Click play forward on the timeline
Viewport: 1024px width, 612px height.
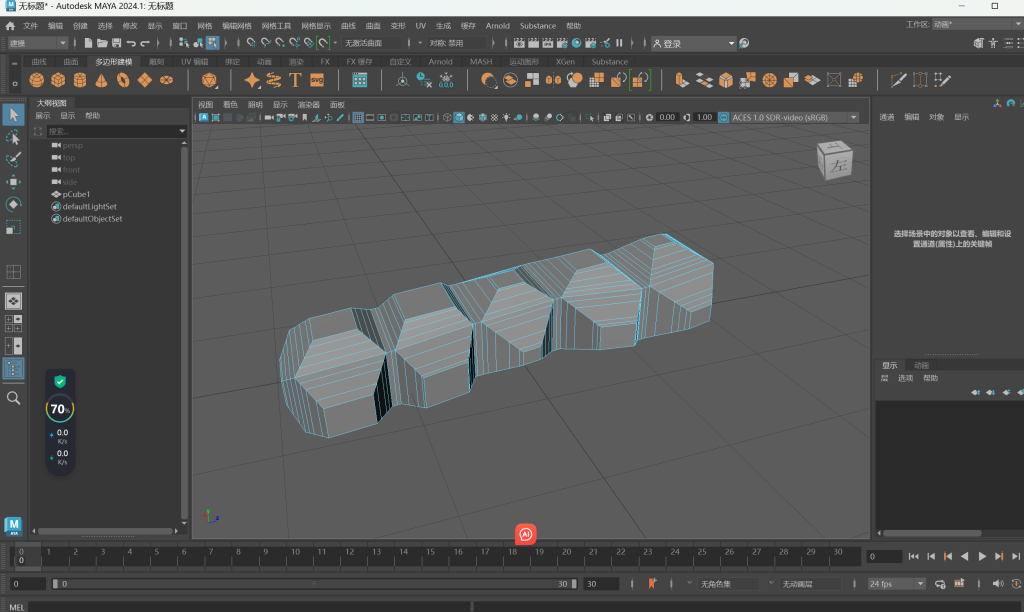982,556
